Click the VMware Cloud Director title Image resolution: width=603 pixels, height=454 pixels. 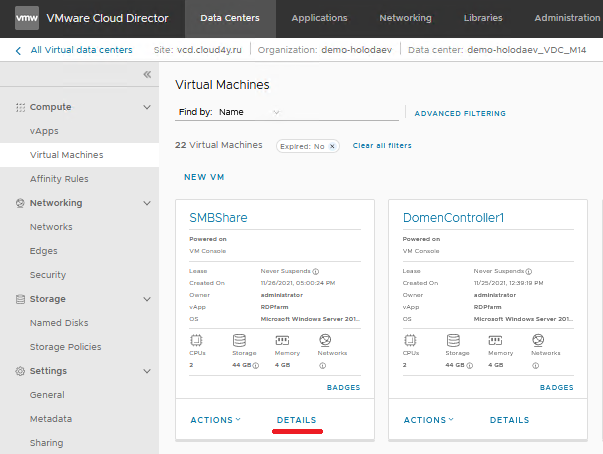107,18
